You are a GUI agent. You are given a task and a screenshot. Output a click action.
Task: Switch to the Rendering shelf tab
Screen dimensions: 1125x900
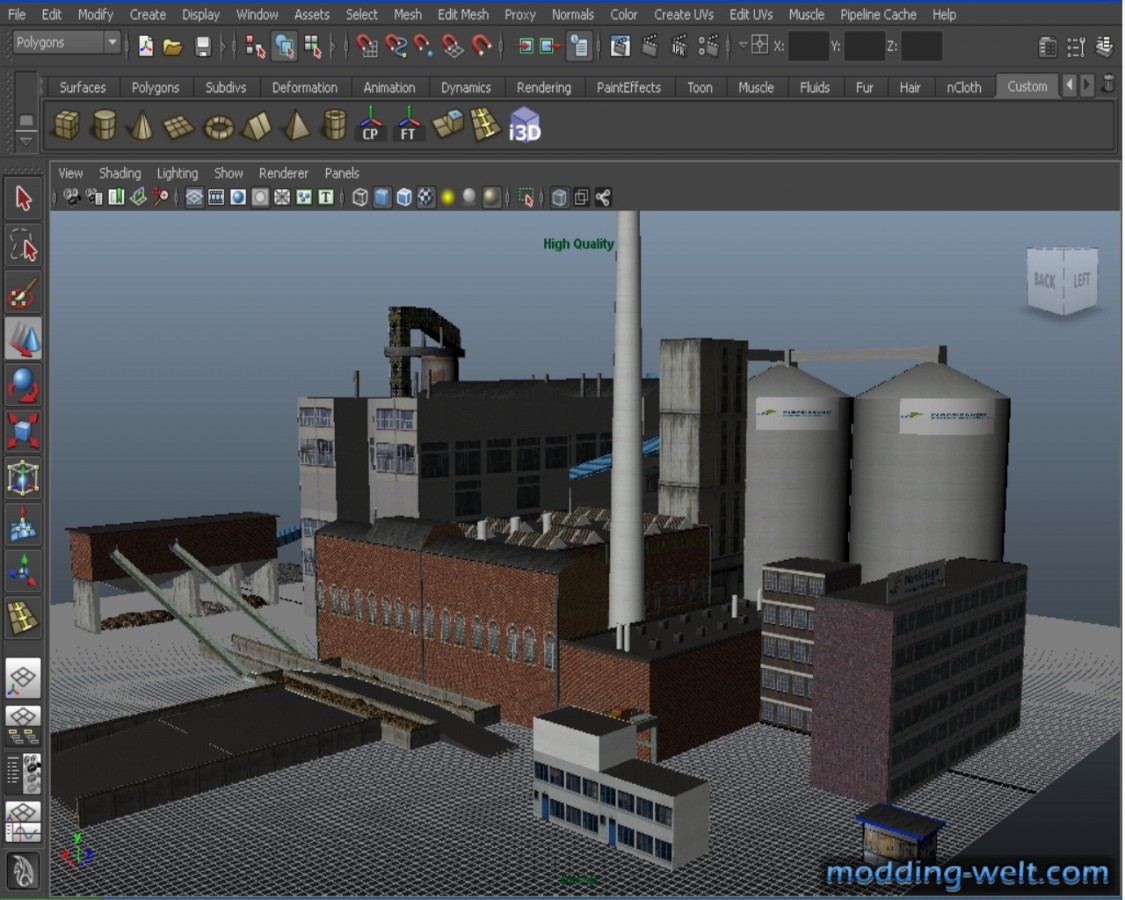point(544,88)
